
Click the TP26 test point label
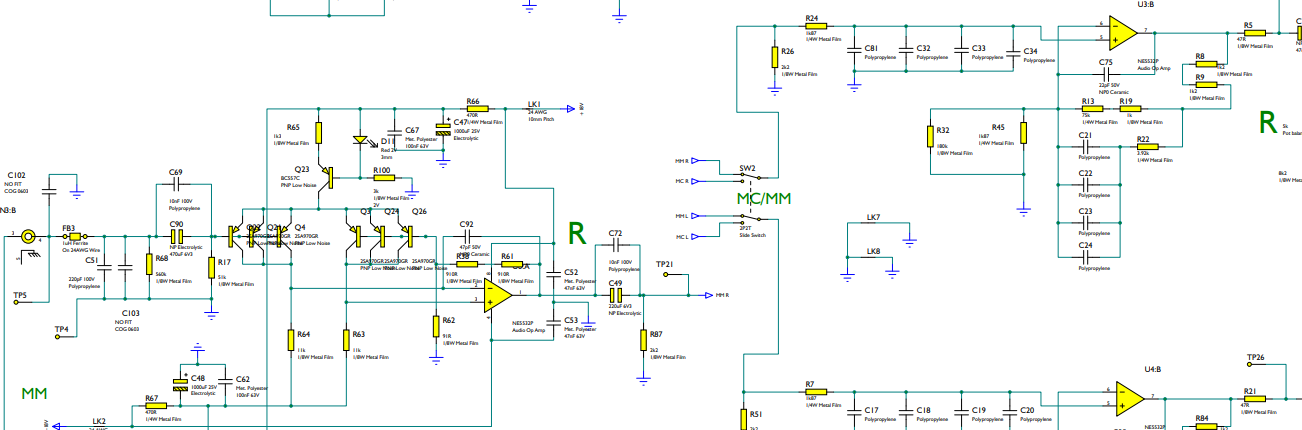[1256, 357]
